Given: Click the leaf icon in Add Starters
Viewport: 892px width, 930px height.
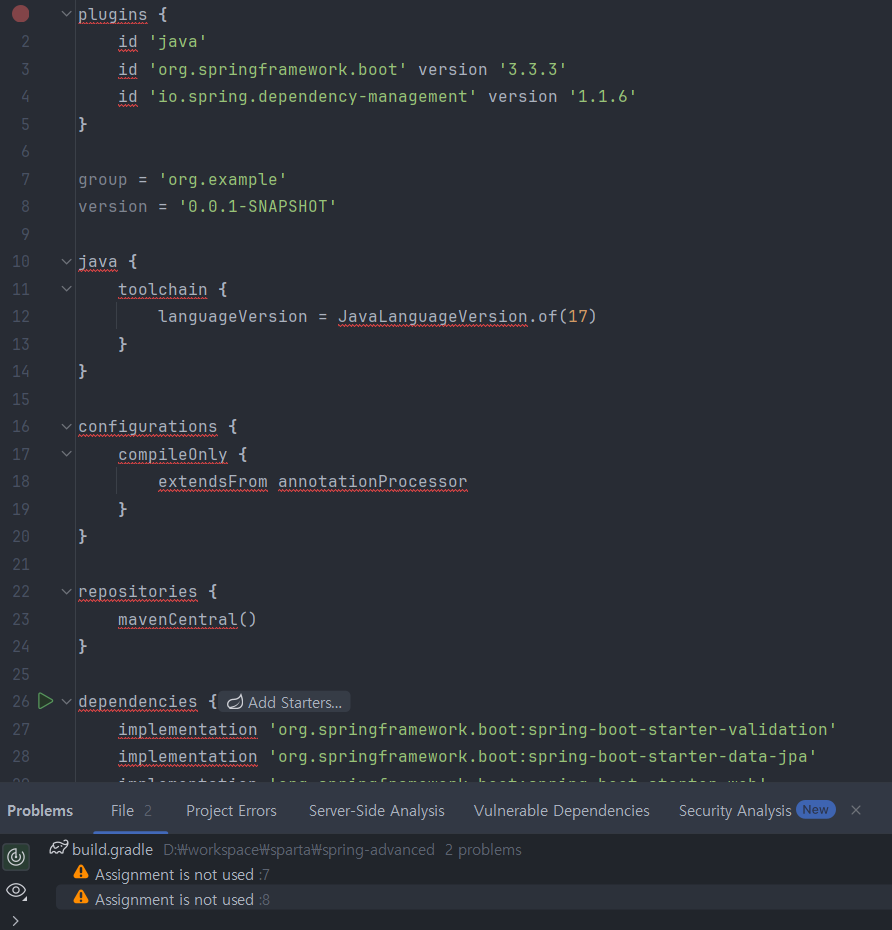Looking at the screenshot, I should point(235,702).
